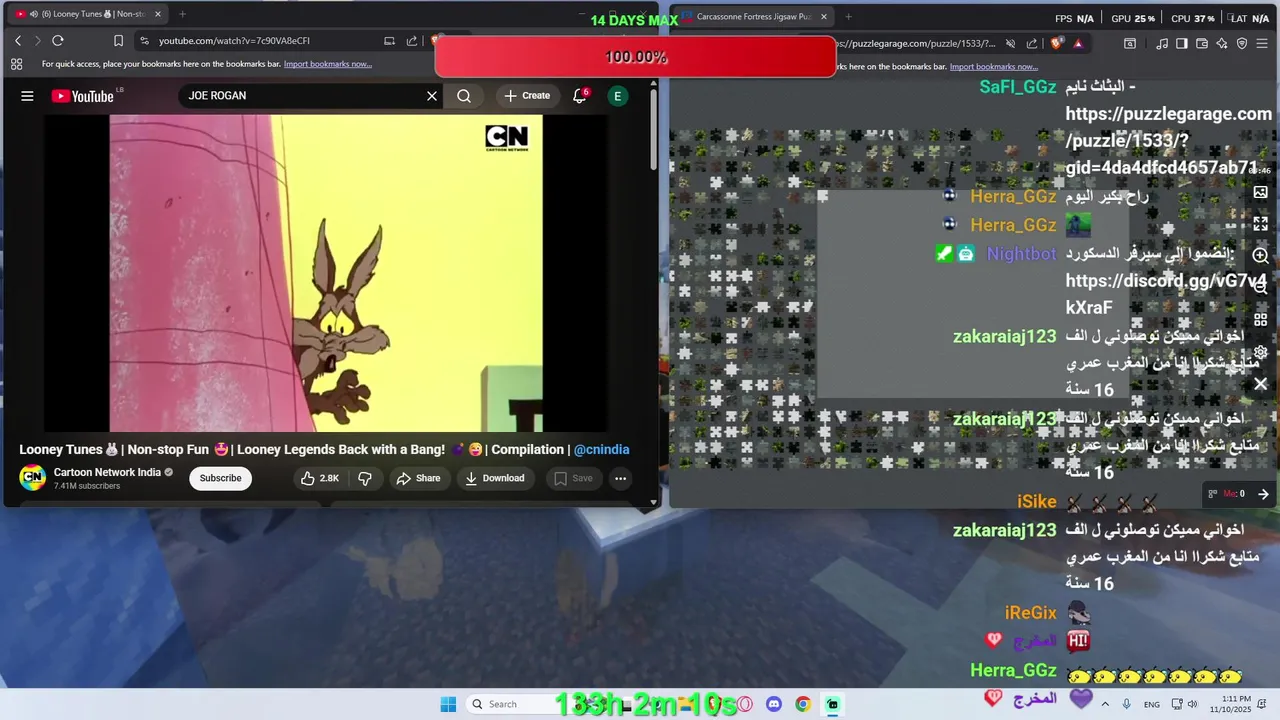The image size is (1280, 720).
Task: Open Discord from the taskbar
Action: (x=773, y=704)
